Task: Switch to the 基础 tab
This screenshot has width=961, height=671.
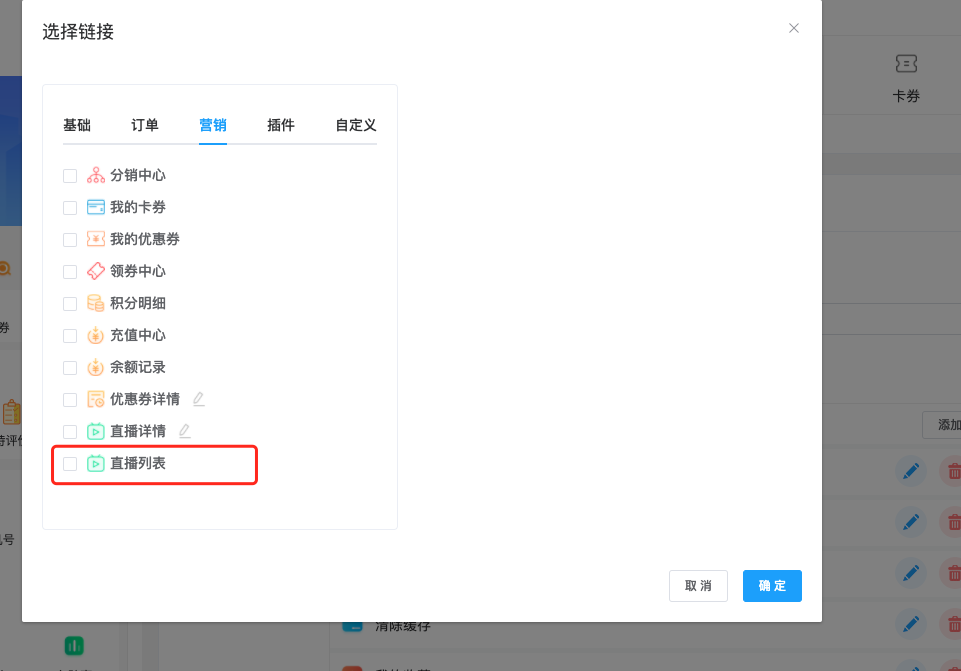Action: click(77, 125)
